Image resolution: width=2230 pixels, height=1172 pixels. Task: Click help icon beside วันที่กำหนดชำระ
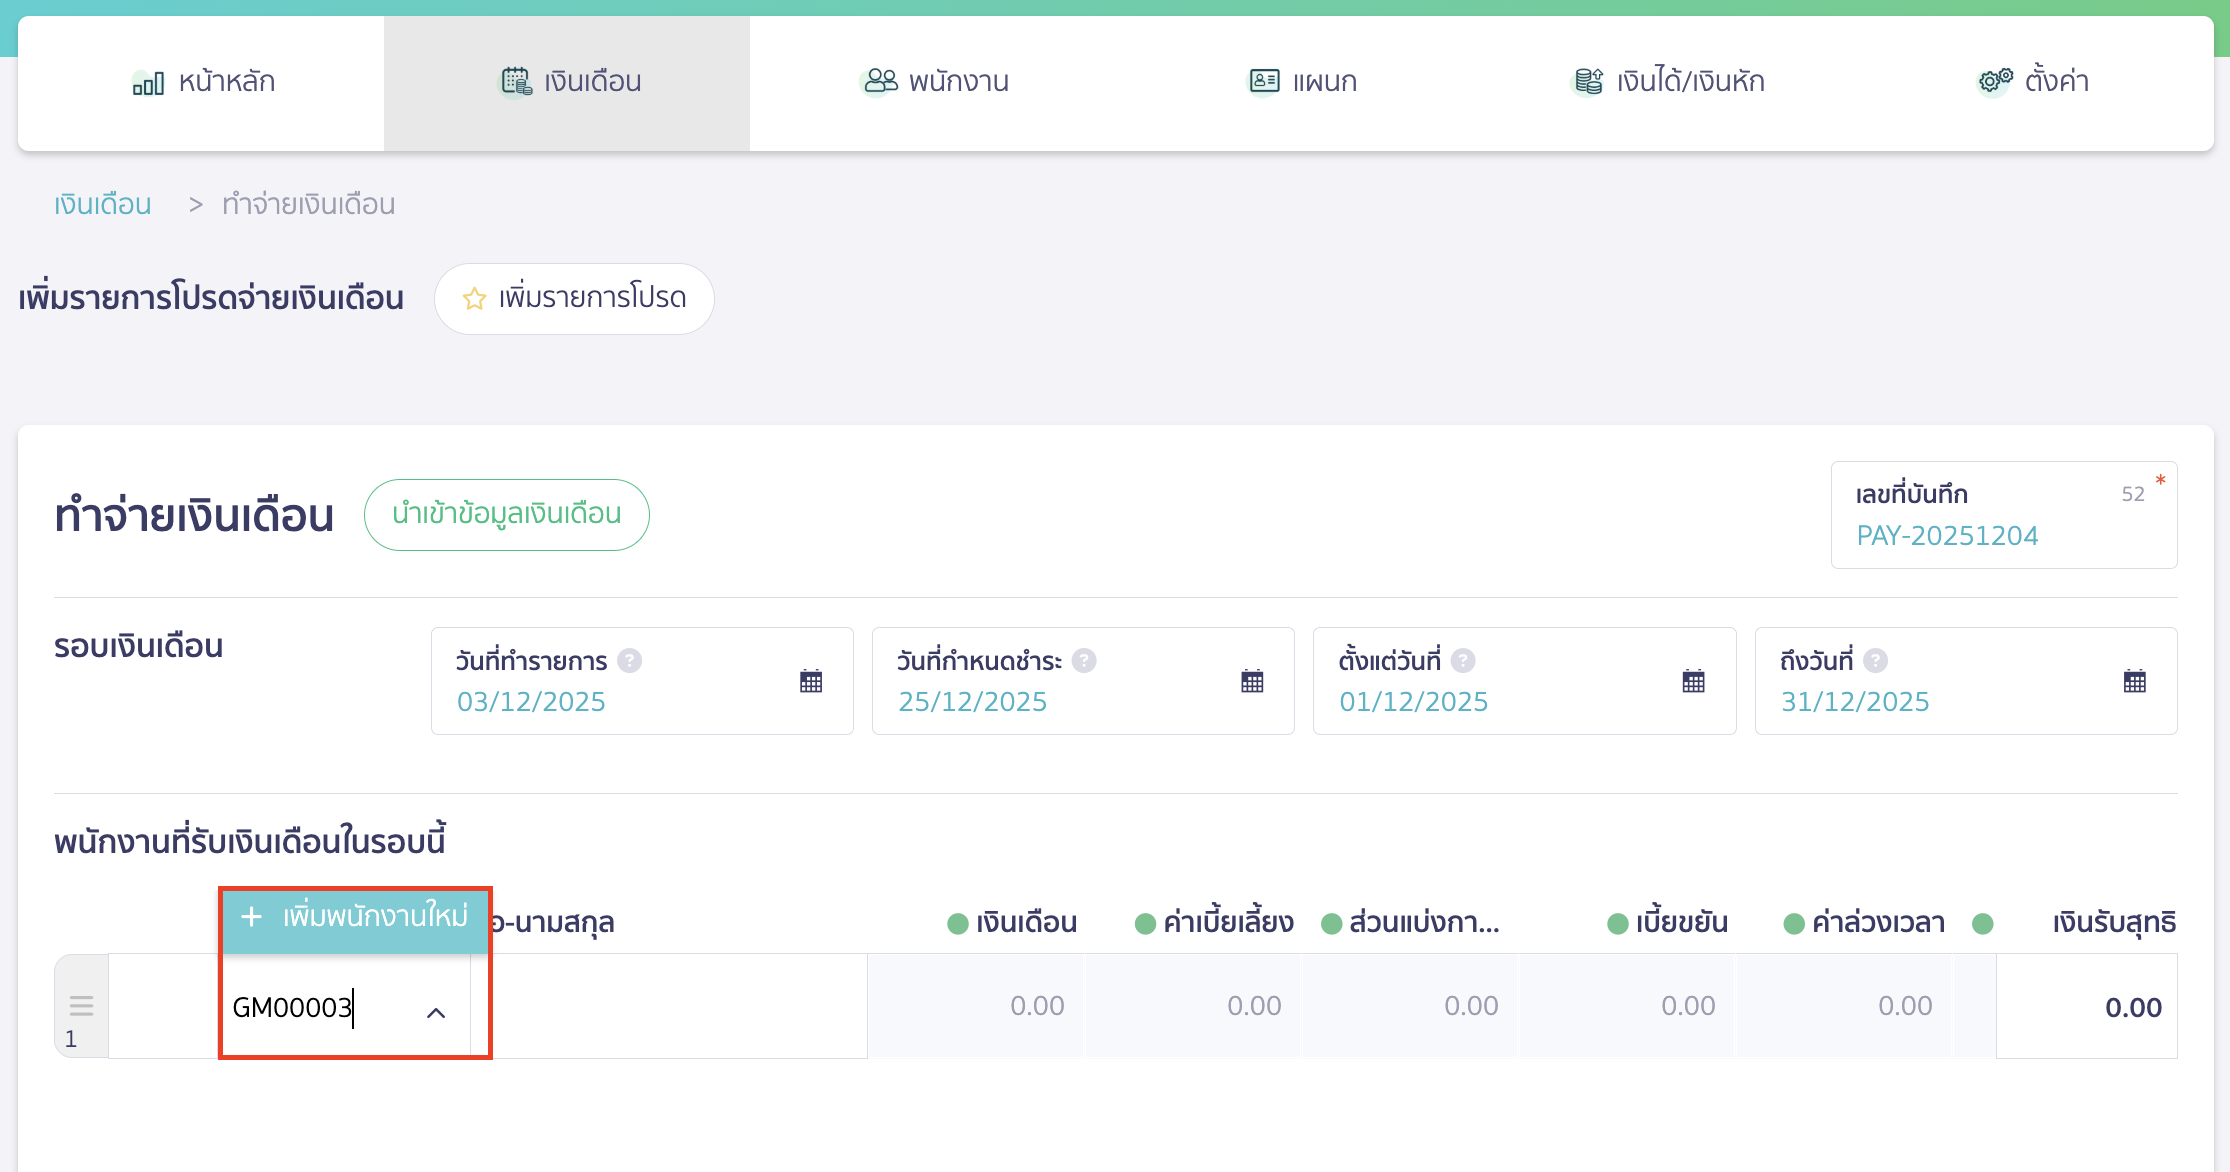point(1084,661)
